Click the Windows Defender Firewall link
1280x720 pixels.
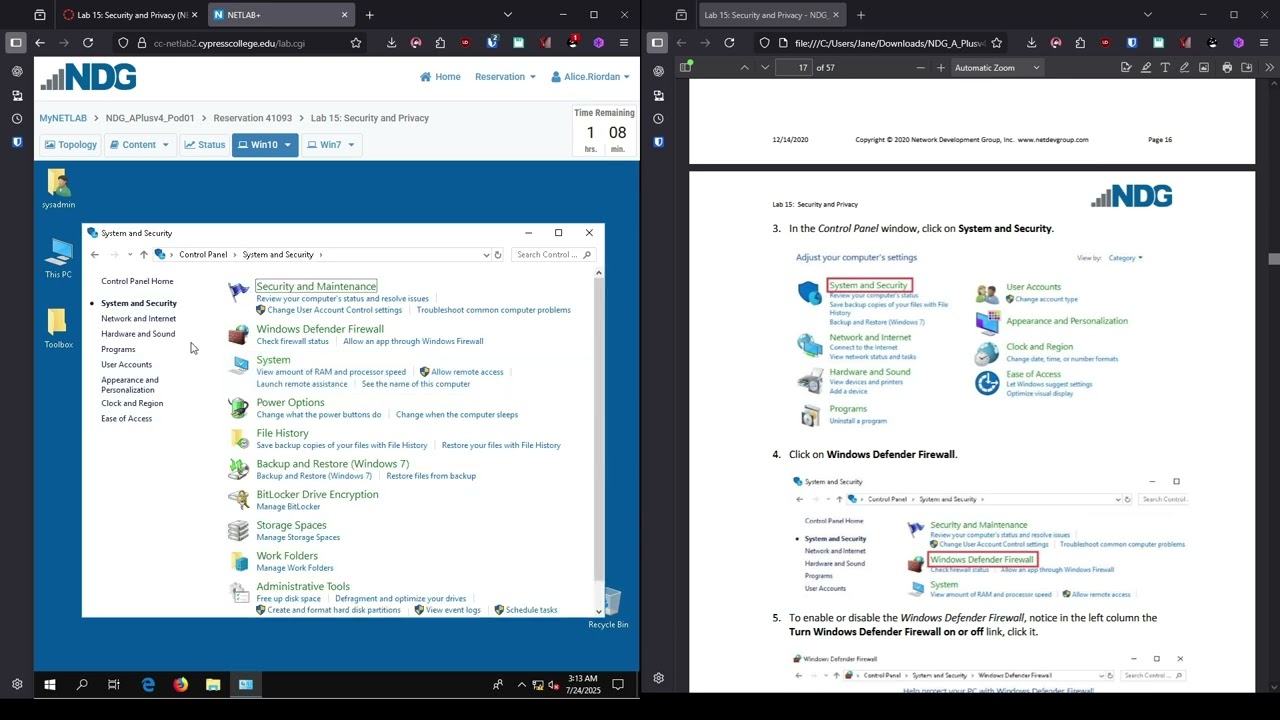coord(320,329)
